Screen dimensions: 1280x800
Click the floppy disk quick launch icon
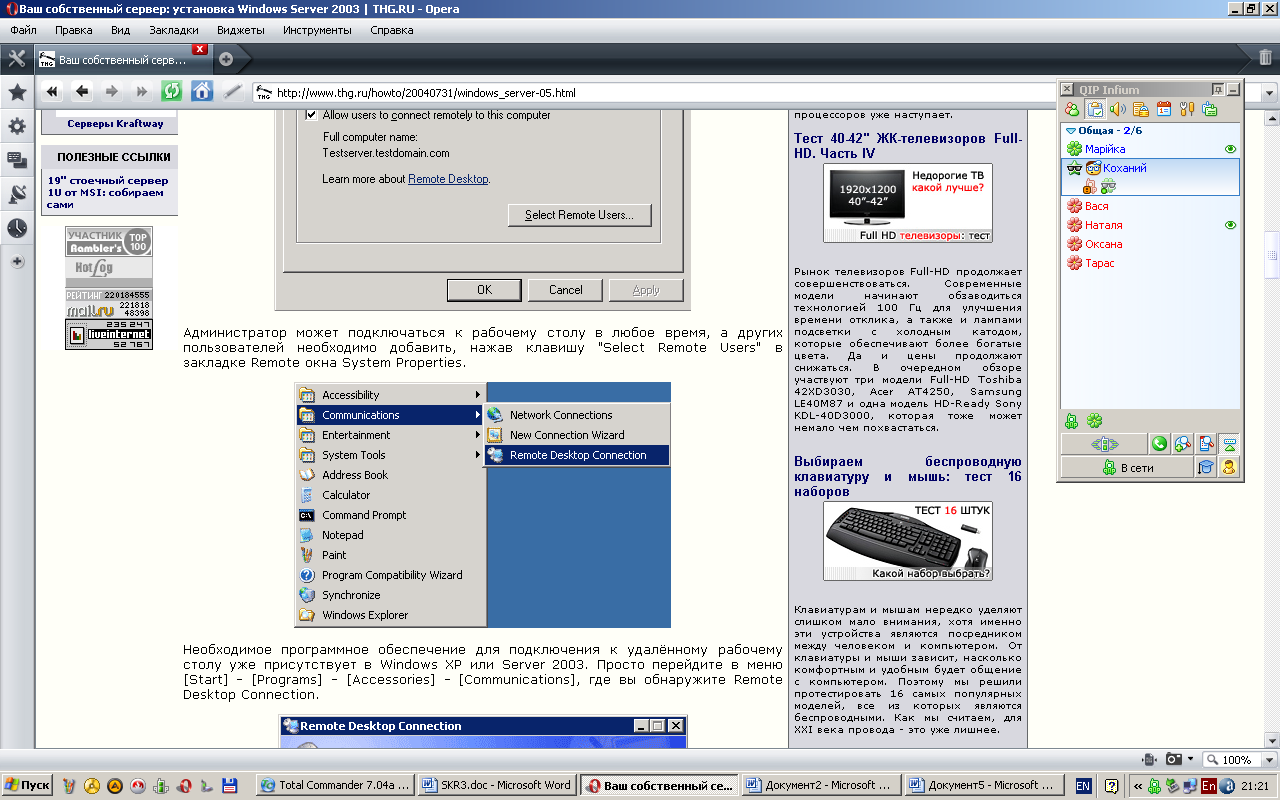pyautogui.click(x=229, y=786)
